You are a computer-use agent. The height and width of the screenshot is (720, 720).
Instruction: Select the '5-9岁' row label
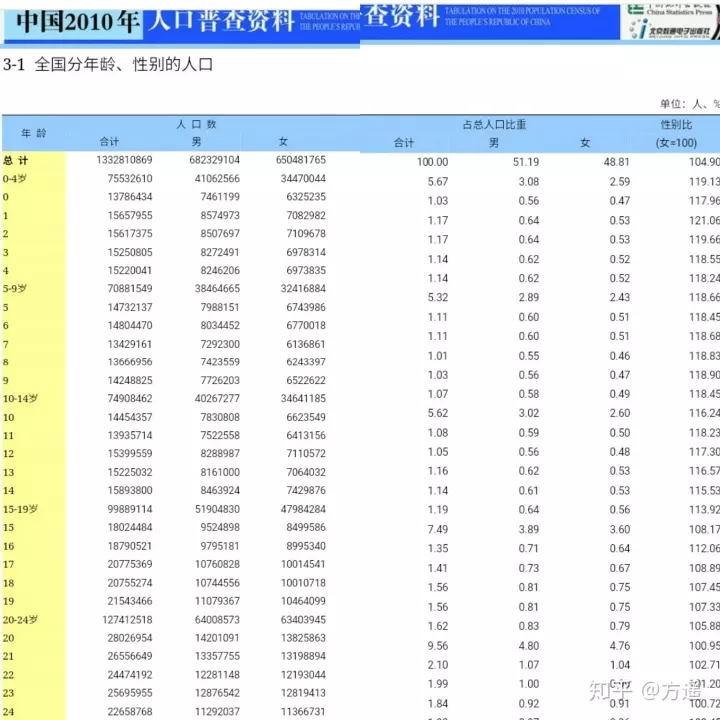tap(15, 289)
